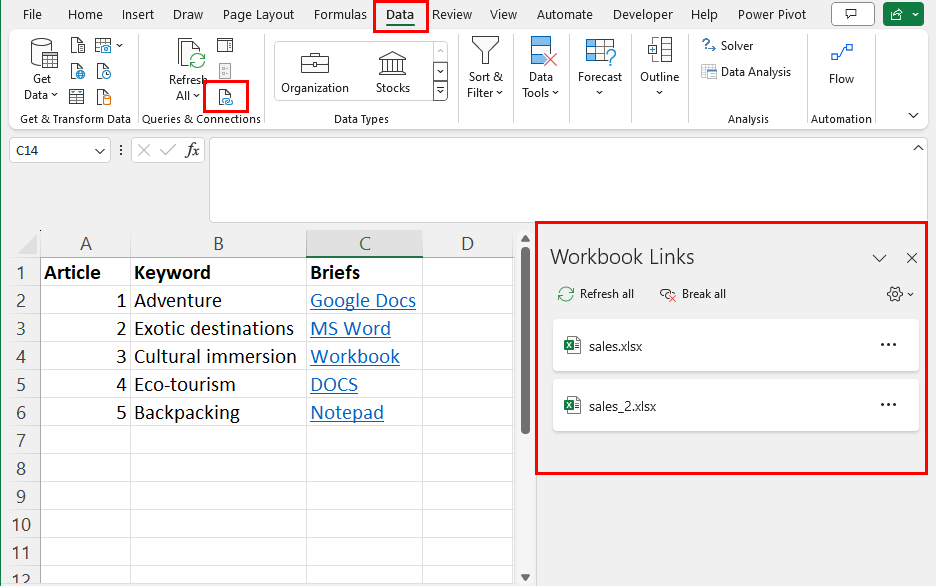Click the Flow automation button

(x=841, y=63)
